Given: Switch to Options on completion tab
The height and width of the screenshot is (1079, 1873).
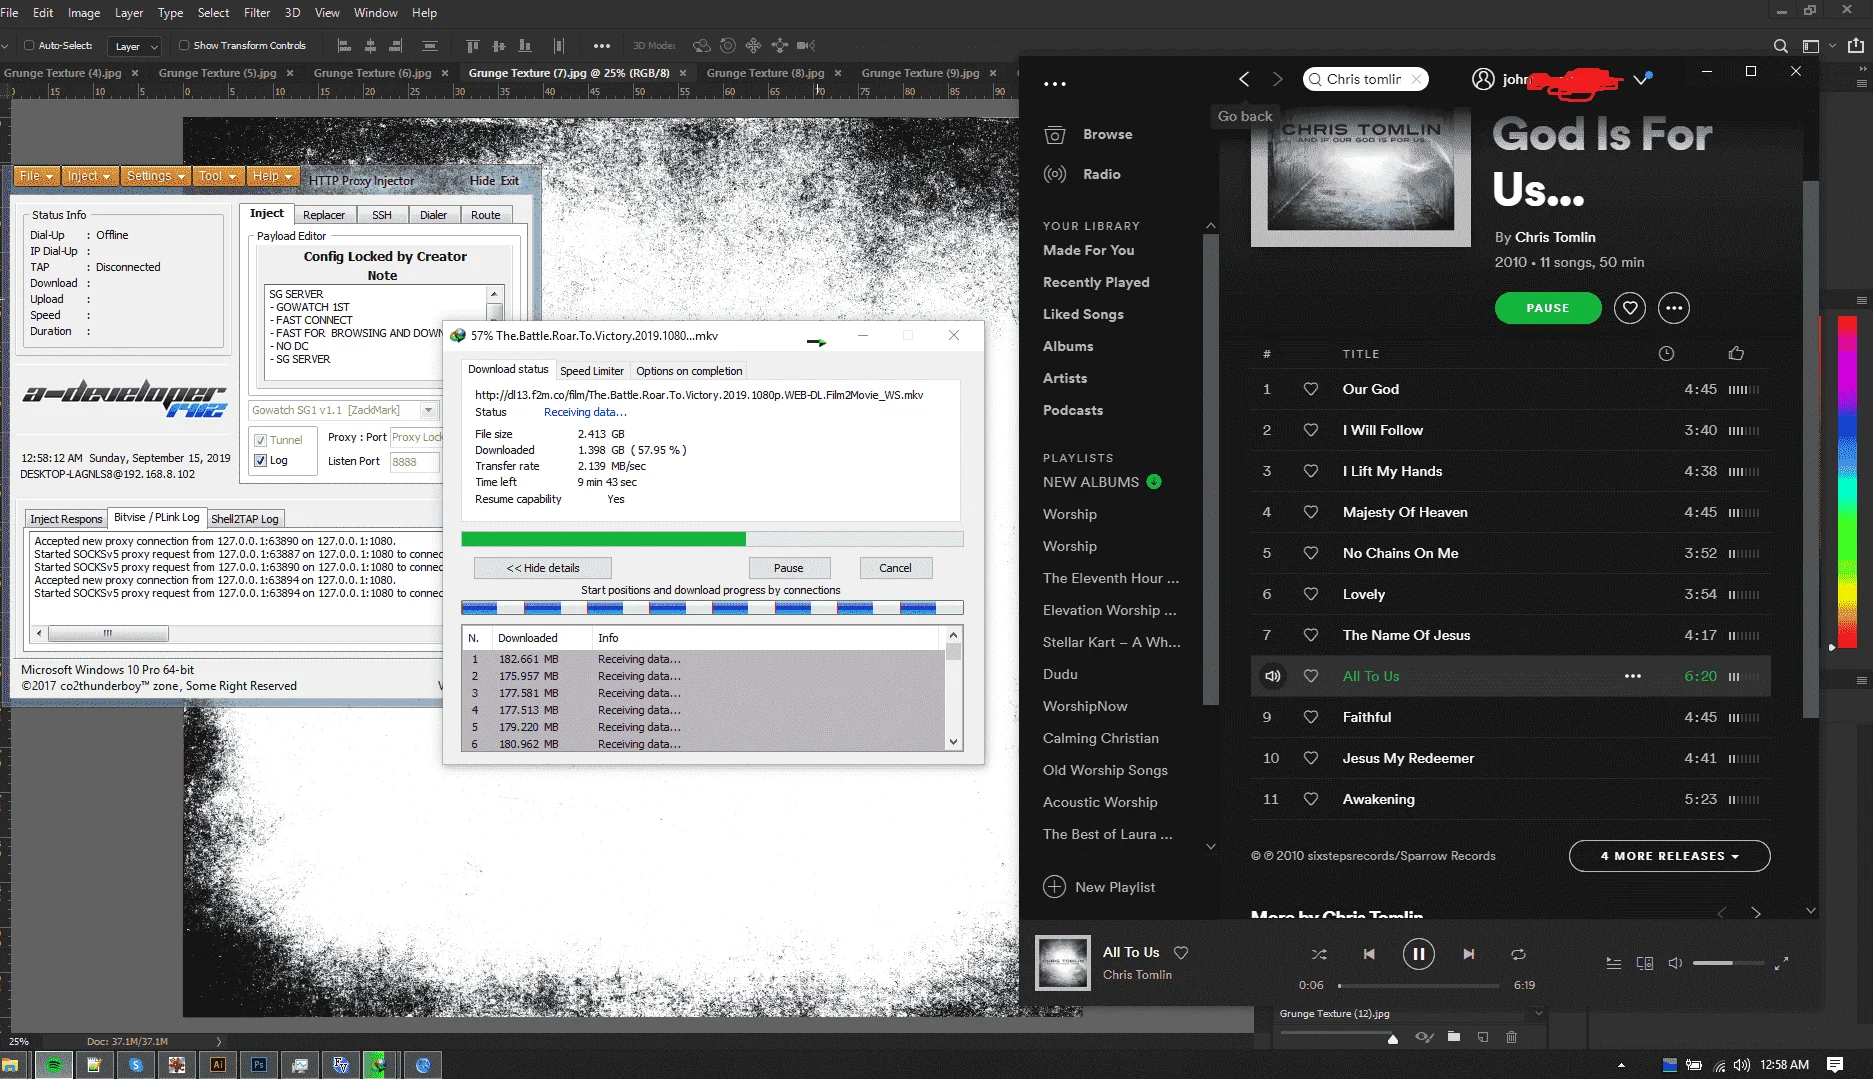Looking at the screenshot, I should (x=689, y=371).
